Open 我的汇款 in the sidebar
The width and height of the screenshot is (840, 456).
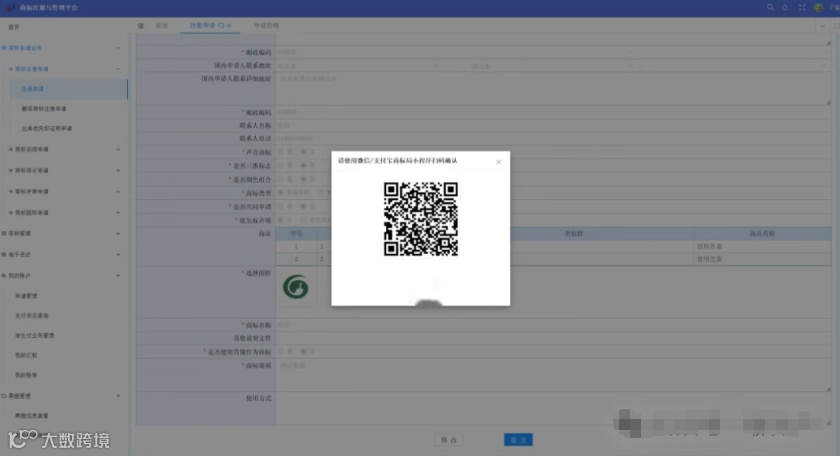pyautogui.click(x=26, y=355)
